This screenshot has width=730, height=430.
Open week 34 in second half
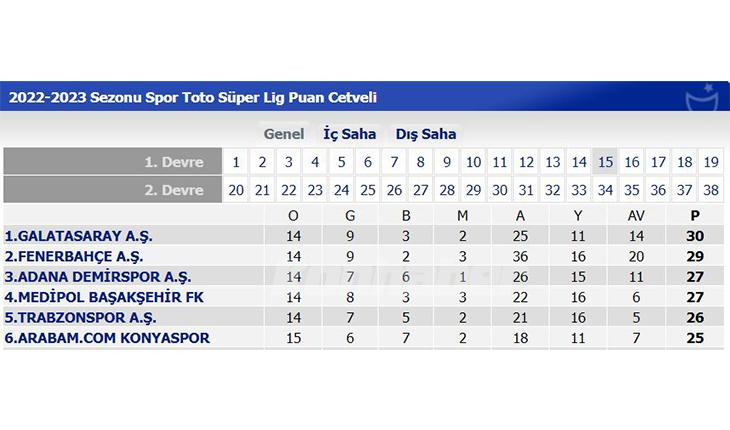(x=605, y=190)
